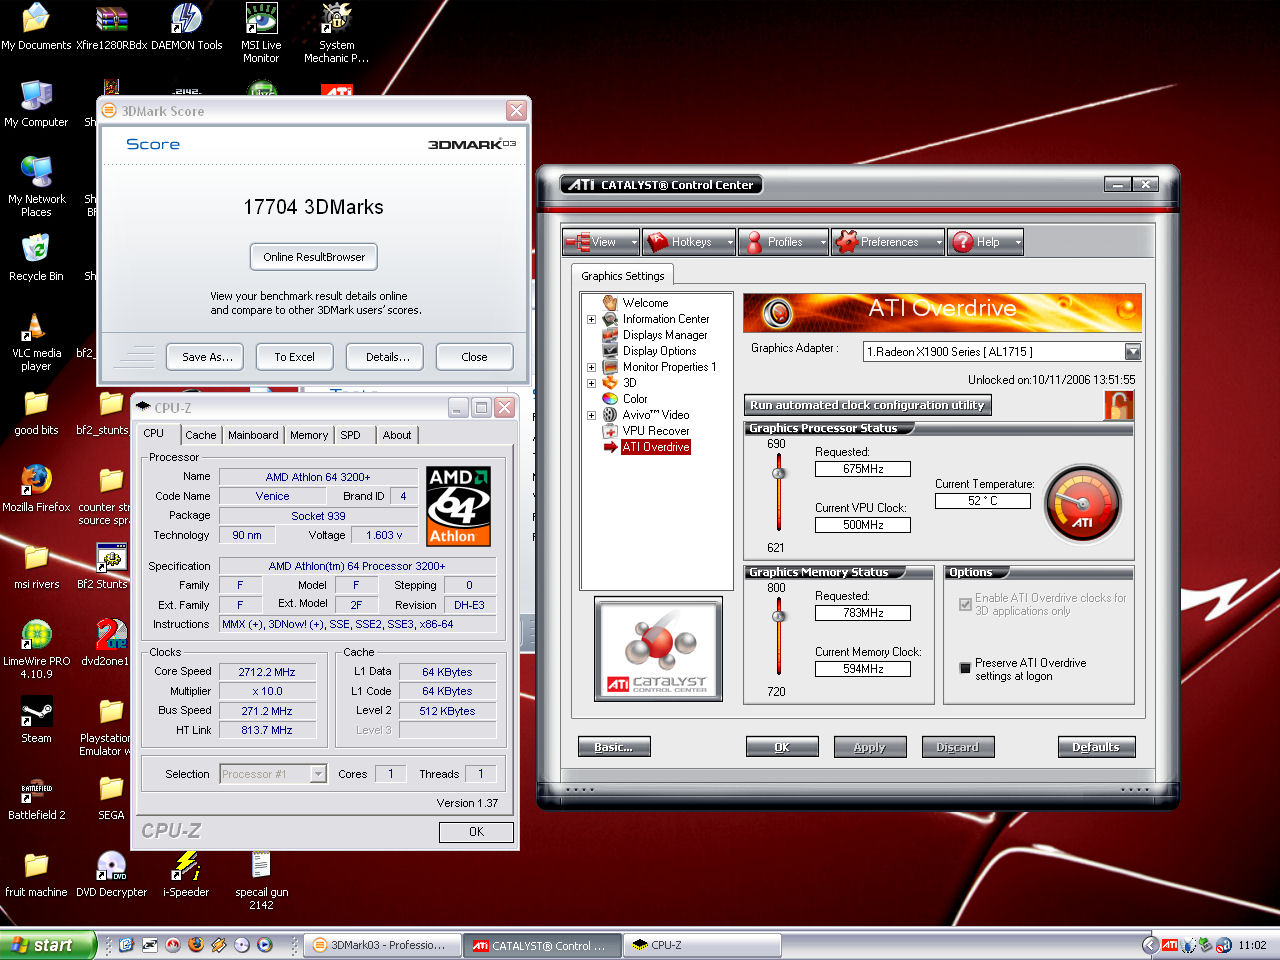Click To Excel in the 3DMark Score window
The height and width of the screenshot is (960, 1280).
point(294,357)
